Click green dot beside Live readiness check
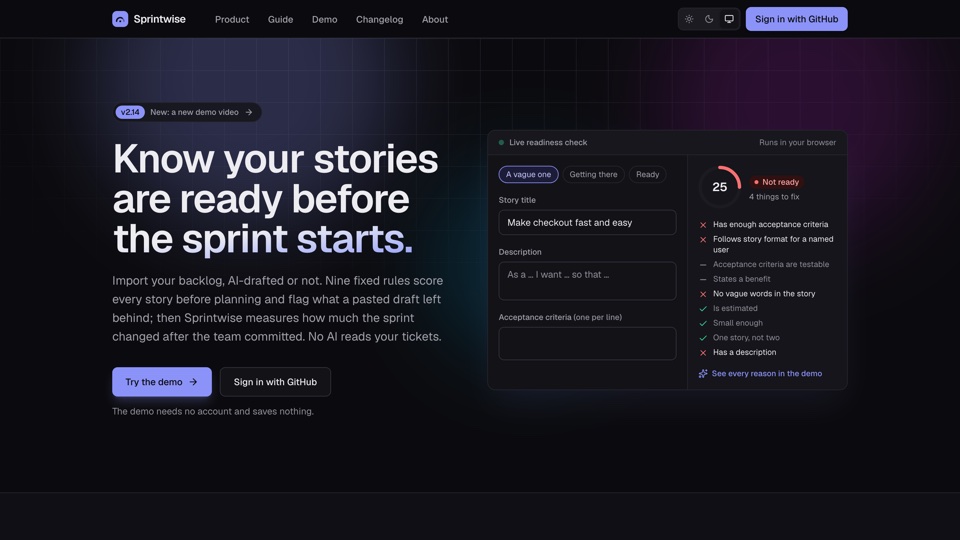The height and width of the screenshot is (540, 960). [501, 143]
